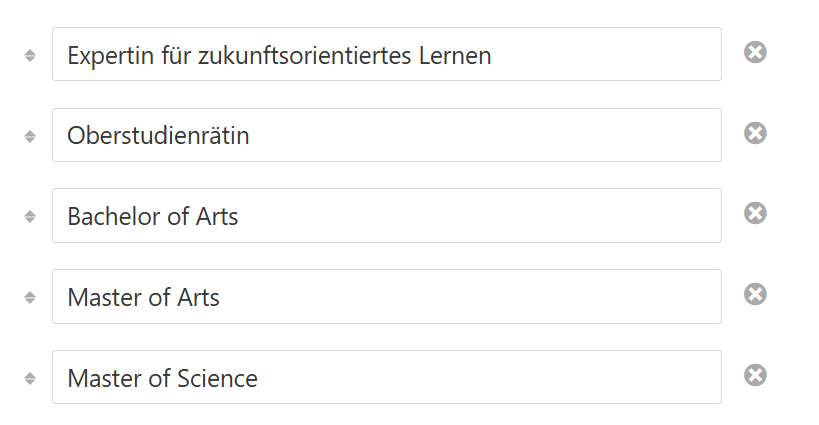
Task: Edit the Oberstudienrätin text field
Action: coord(387,135)
